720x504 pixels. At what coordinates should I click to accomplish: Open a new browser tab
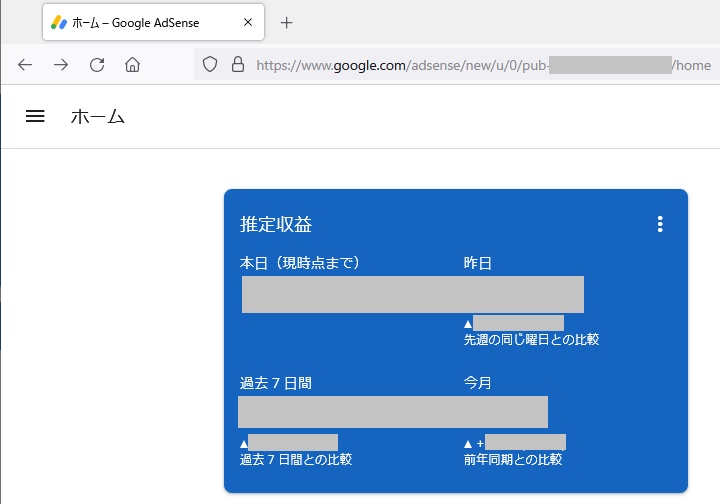click(x=287, y=22)
